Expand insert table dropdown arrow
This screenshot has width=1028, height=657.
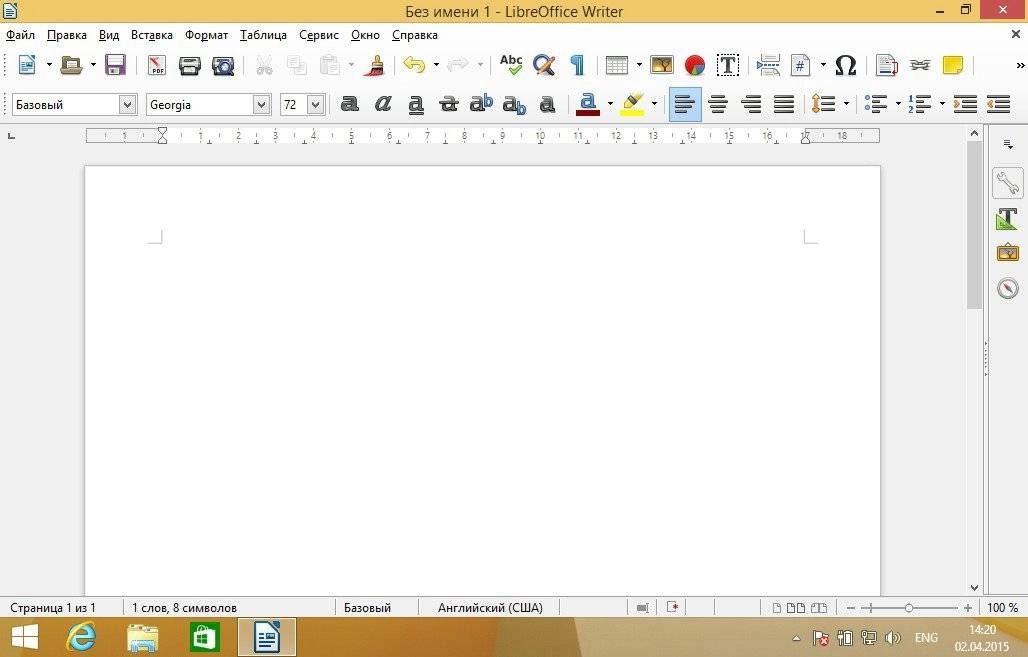point(639,65)
